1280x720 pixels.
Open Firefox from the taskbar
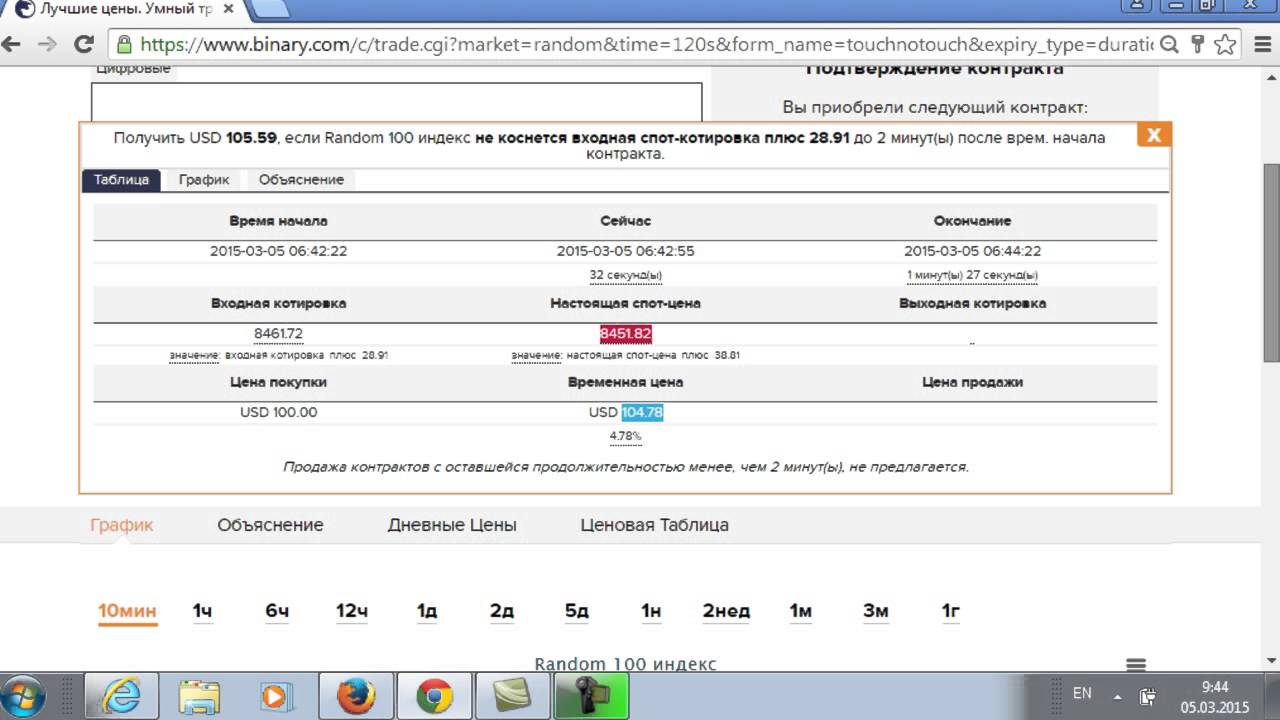coord(355,696)
